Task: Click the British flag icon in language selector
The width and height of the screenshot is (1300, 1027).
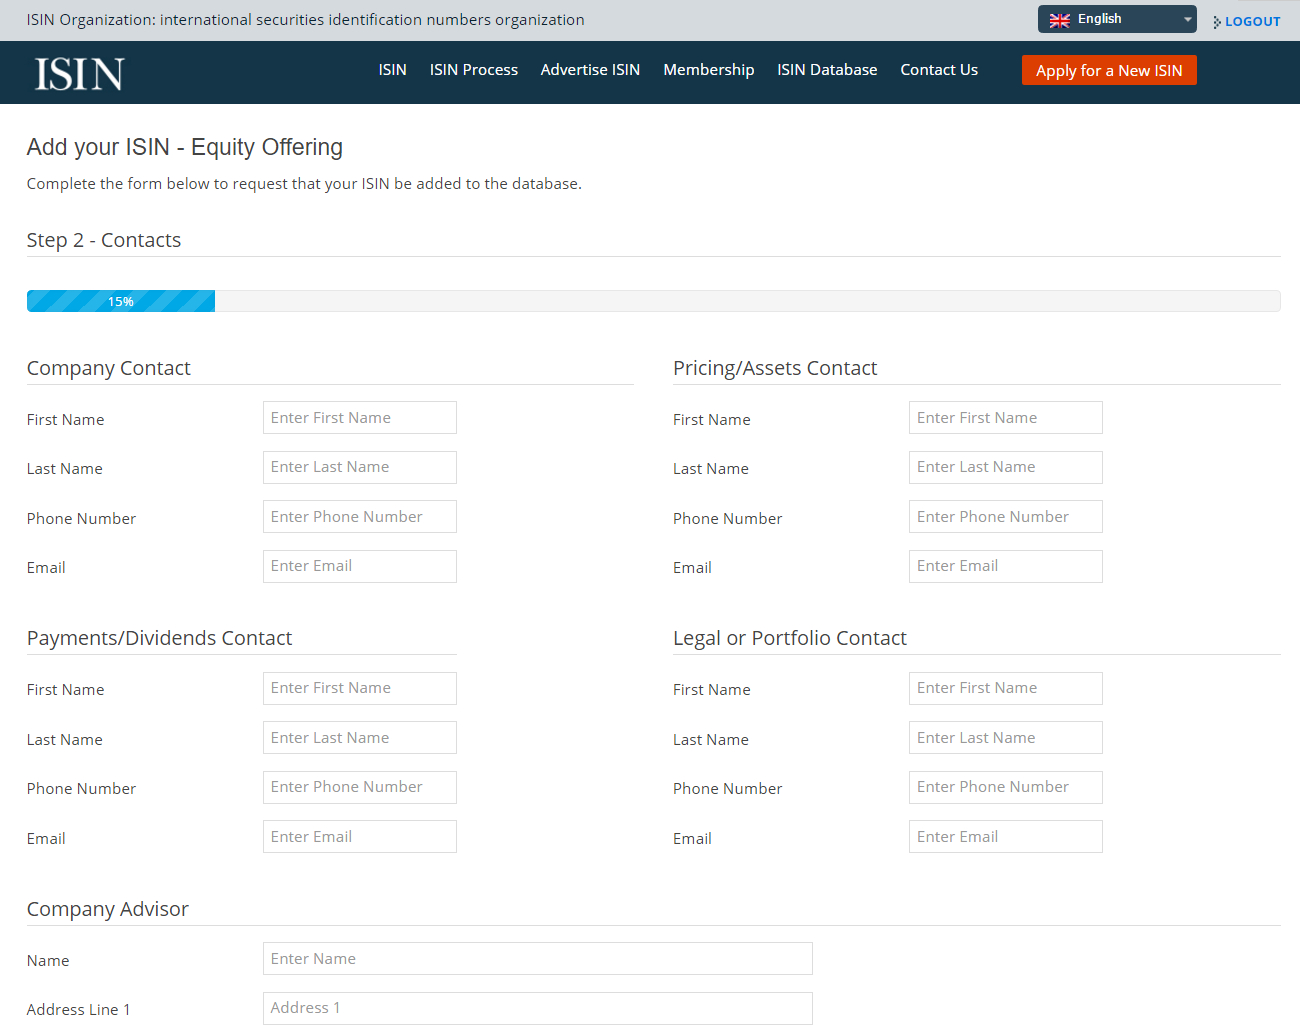Action: [x=1059, y=18]
